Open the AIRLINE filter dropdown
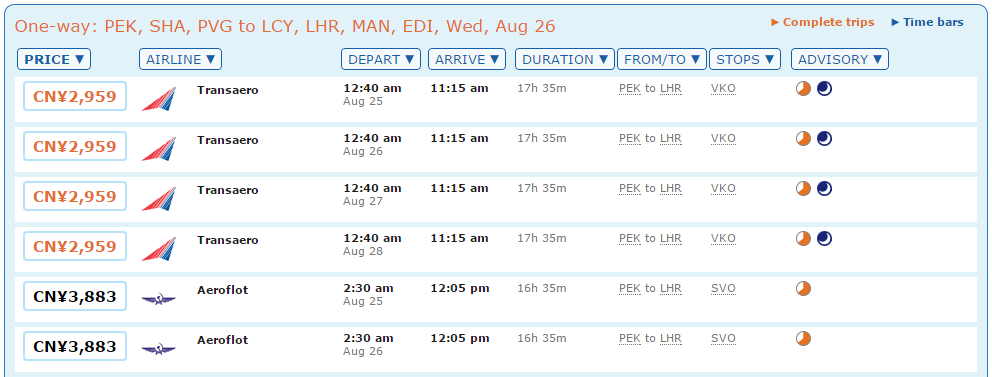 click(x=180, y=59)
